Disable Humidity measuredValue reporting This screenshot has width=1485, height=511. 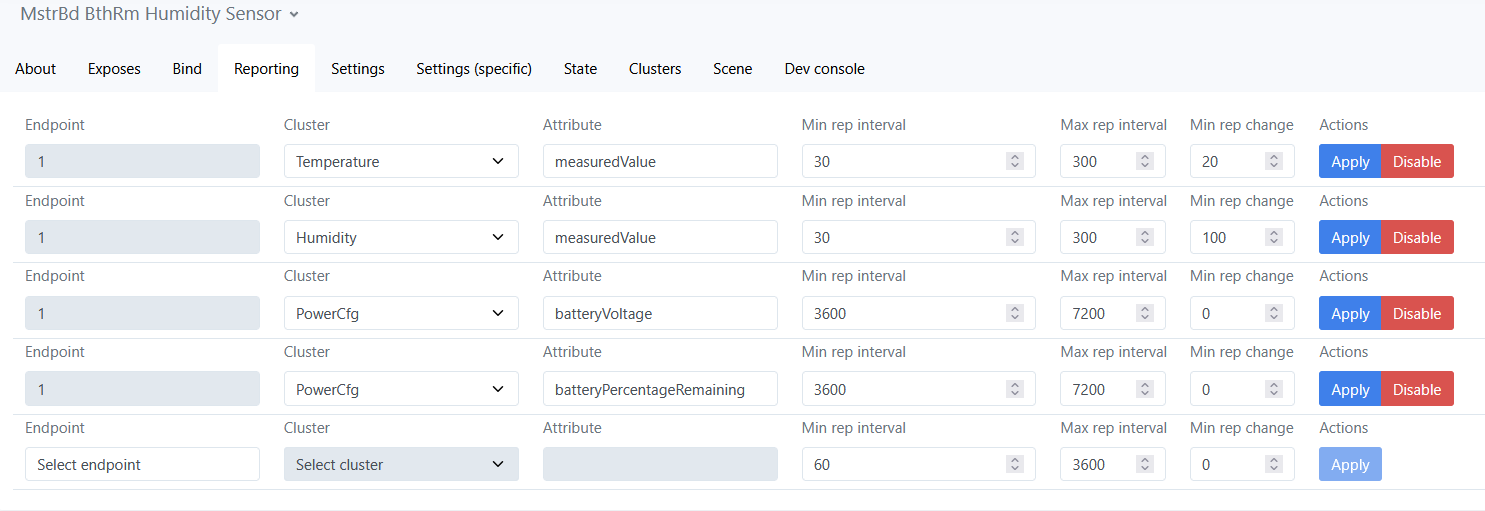pyautogui.click(x=1417, y=237)
